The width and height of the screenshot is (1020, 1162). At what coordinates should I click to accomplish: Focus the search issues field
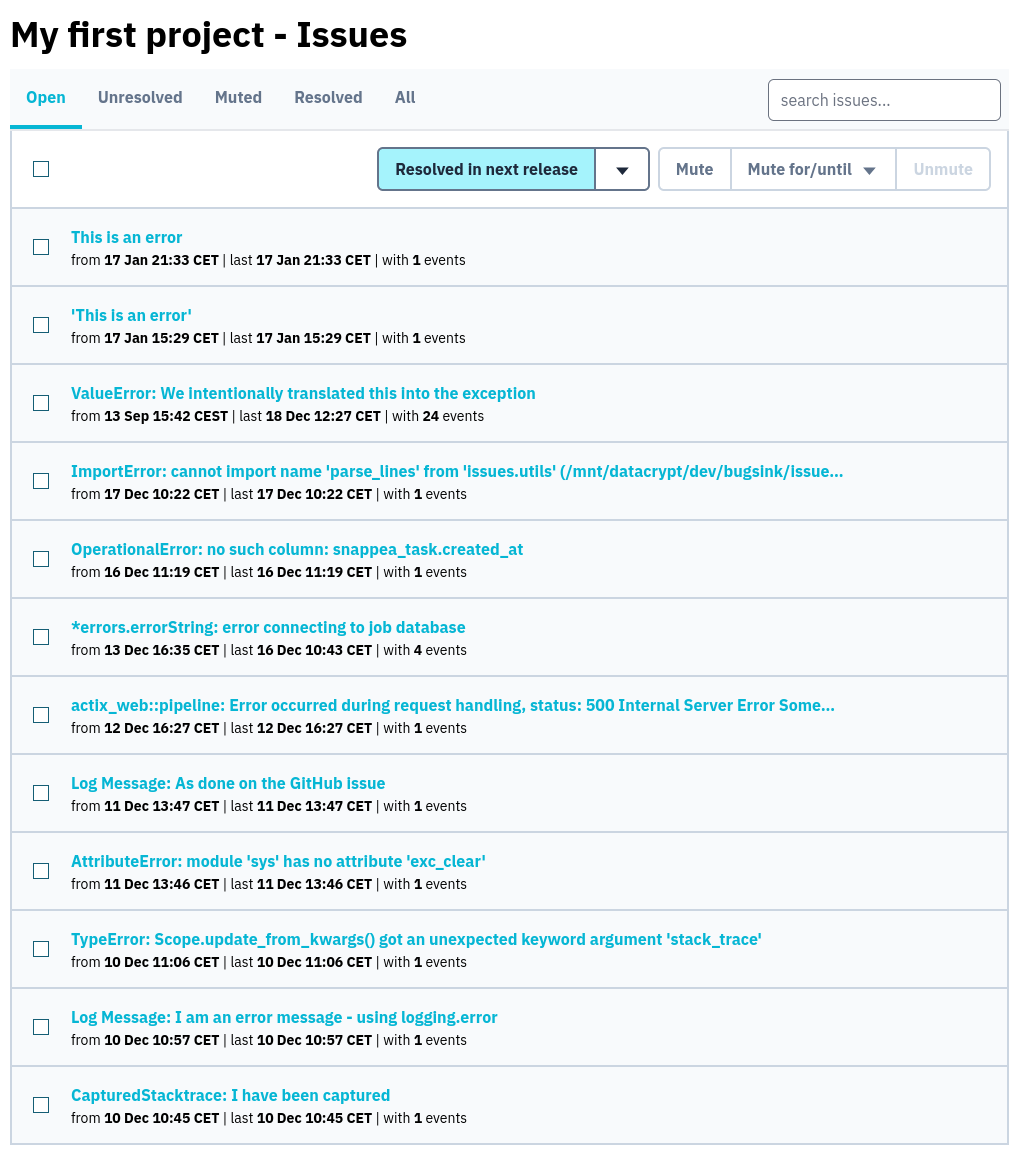[884, 100]
